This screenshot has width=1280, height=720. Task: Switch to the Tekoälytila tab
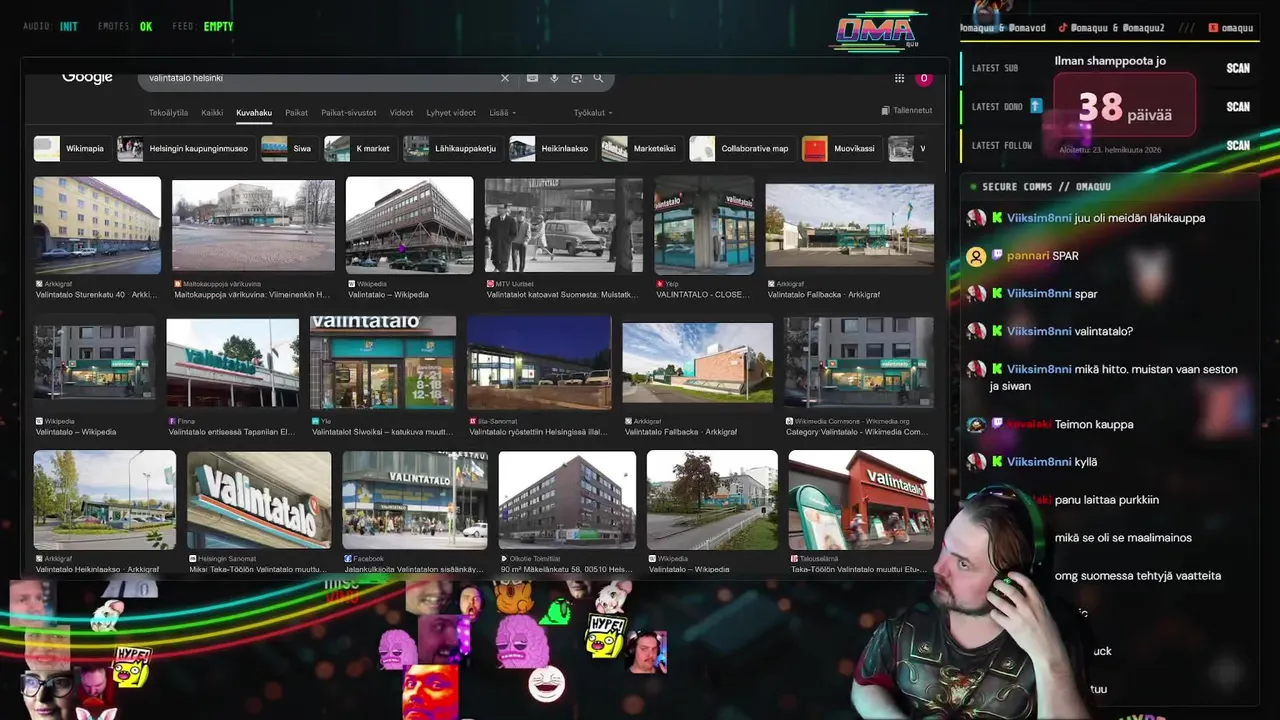pos(168,113)
